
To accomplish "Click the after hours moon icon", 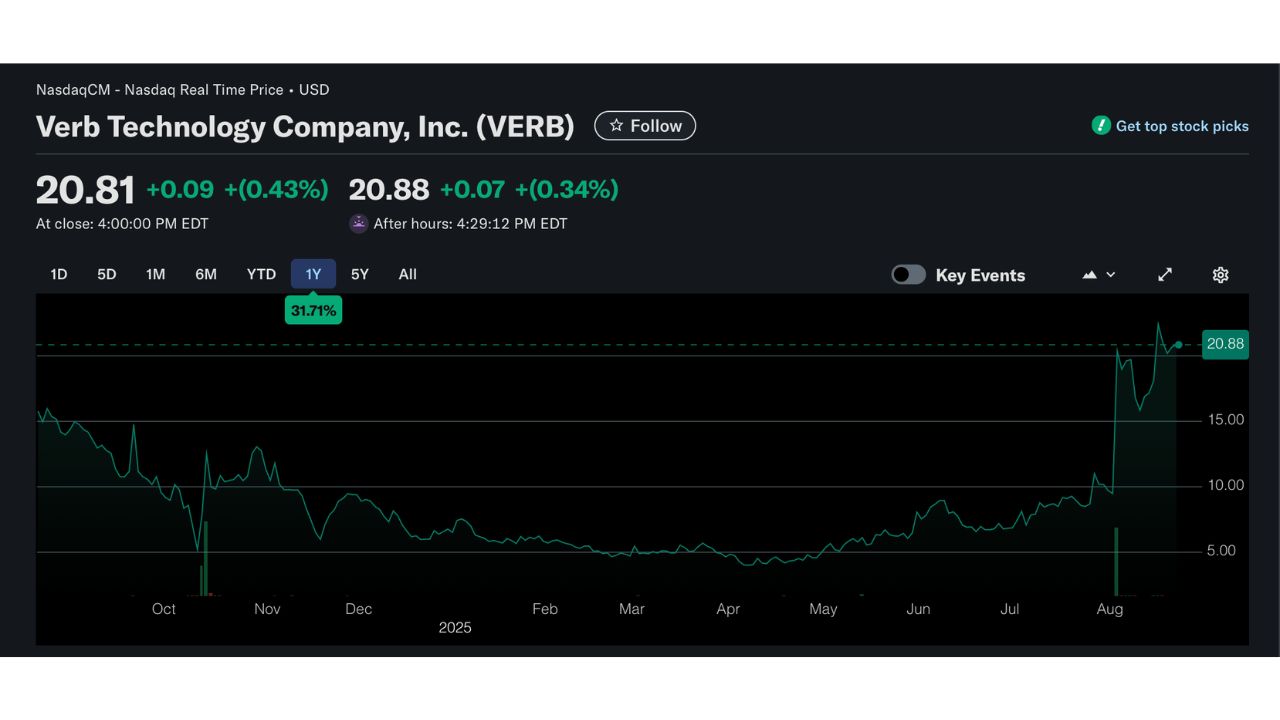I will 359,224.
